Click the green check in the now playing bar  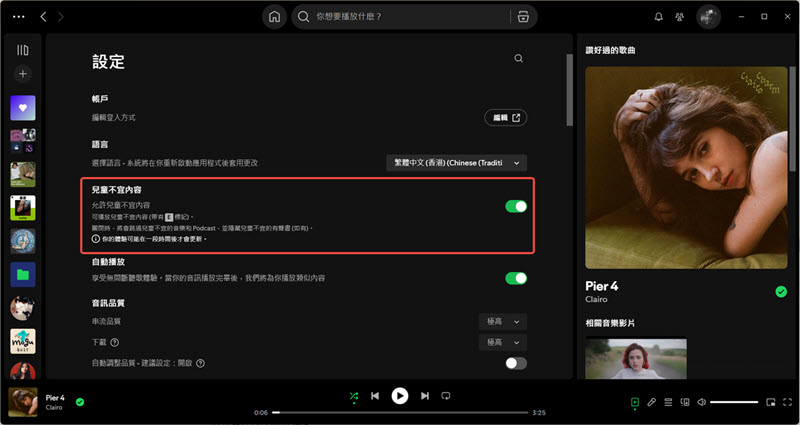(80, 402)
